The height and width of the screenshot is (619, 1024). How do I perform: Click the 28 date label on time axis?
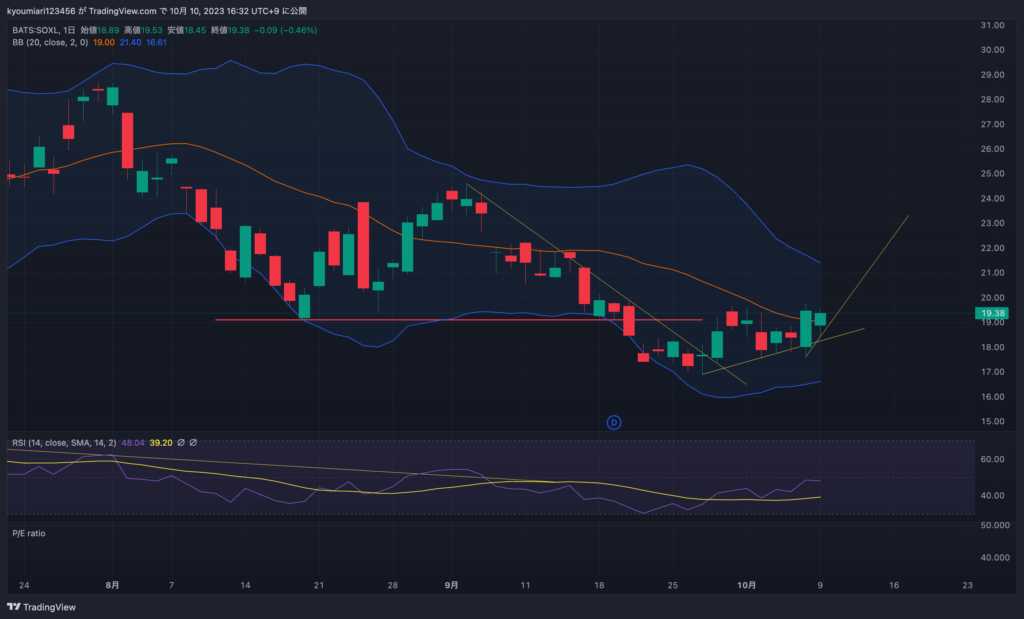pyautogui.click(x=392, y=585)
